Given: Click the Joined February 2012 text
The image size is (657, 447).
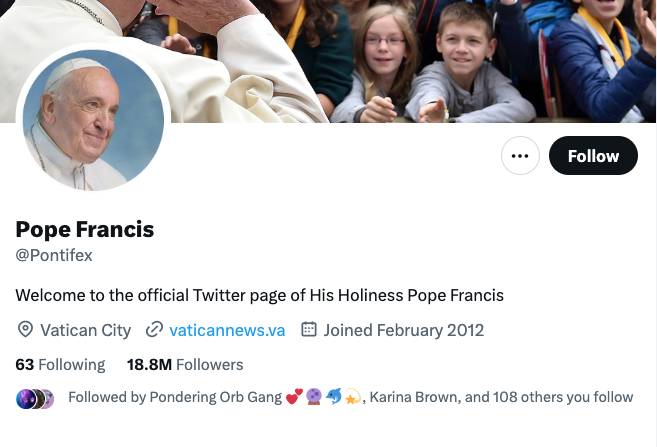Looking at the screenshot, I should [x=404, y=330].
